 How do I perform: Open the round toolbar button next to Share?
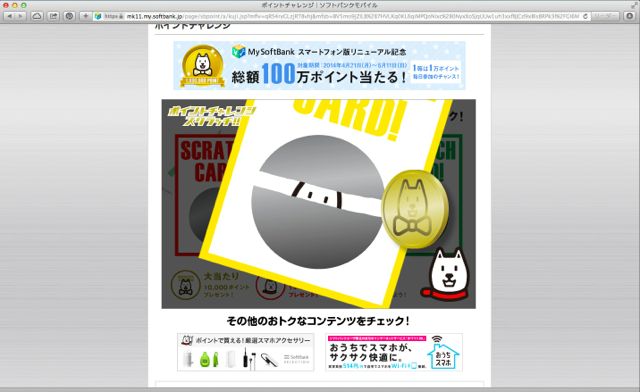pos(69,16)
